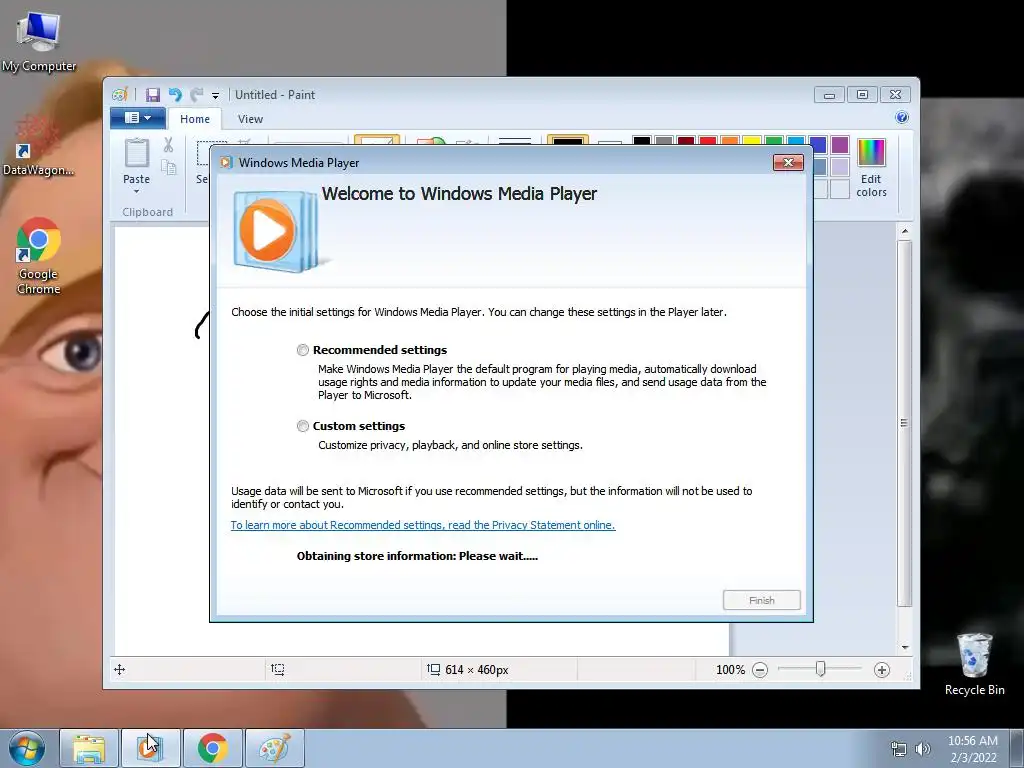Select the Recommended settings radio button

302,350
